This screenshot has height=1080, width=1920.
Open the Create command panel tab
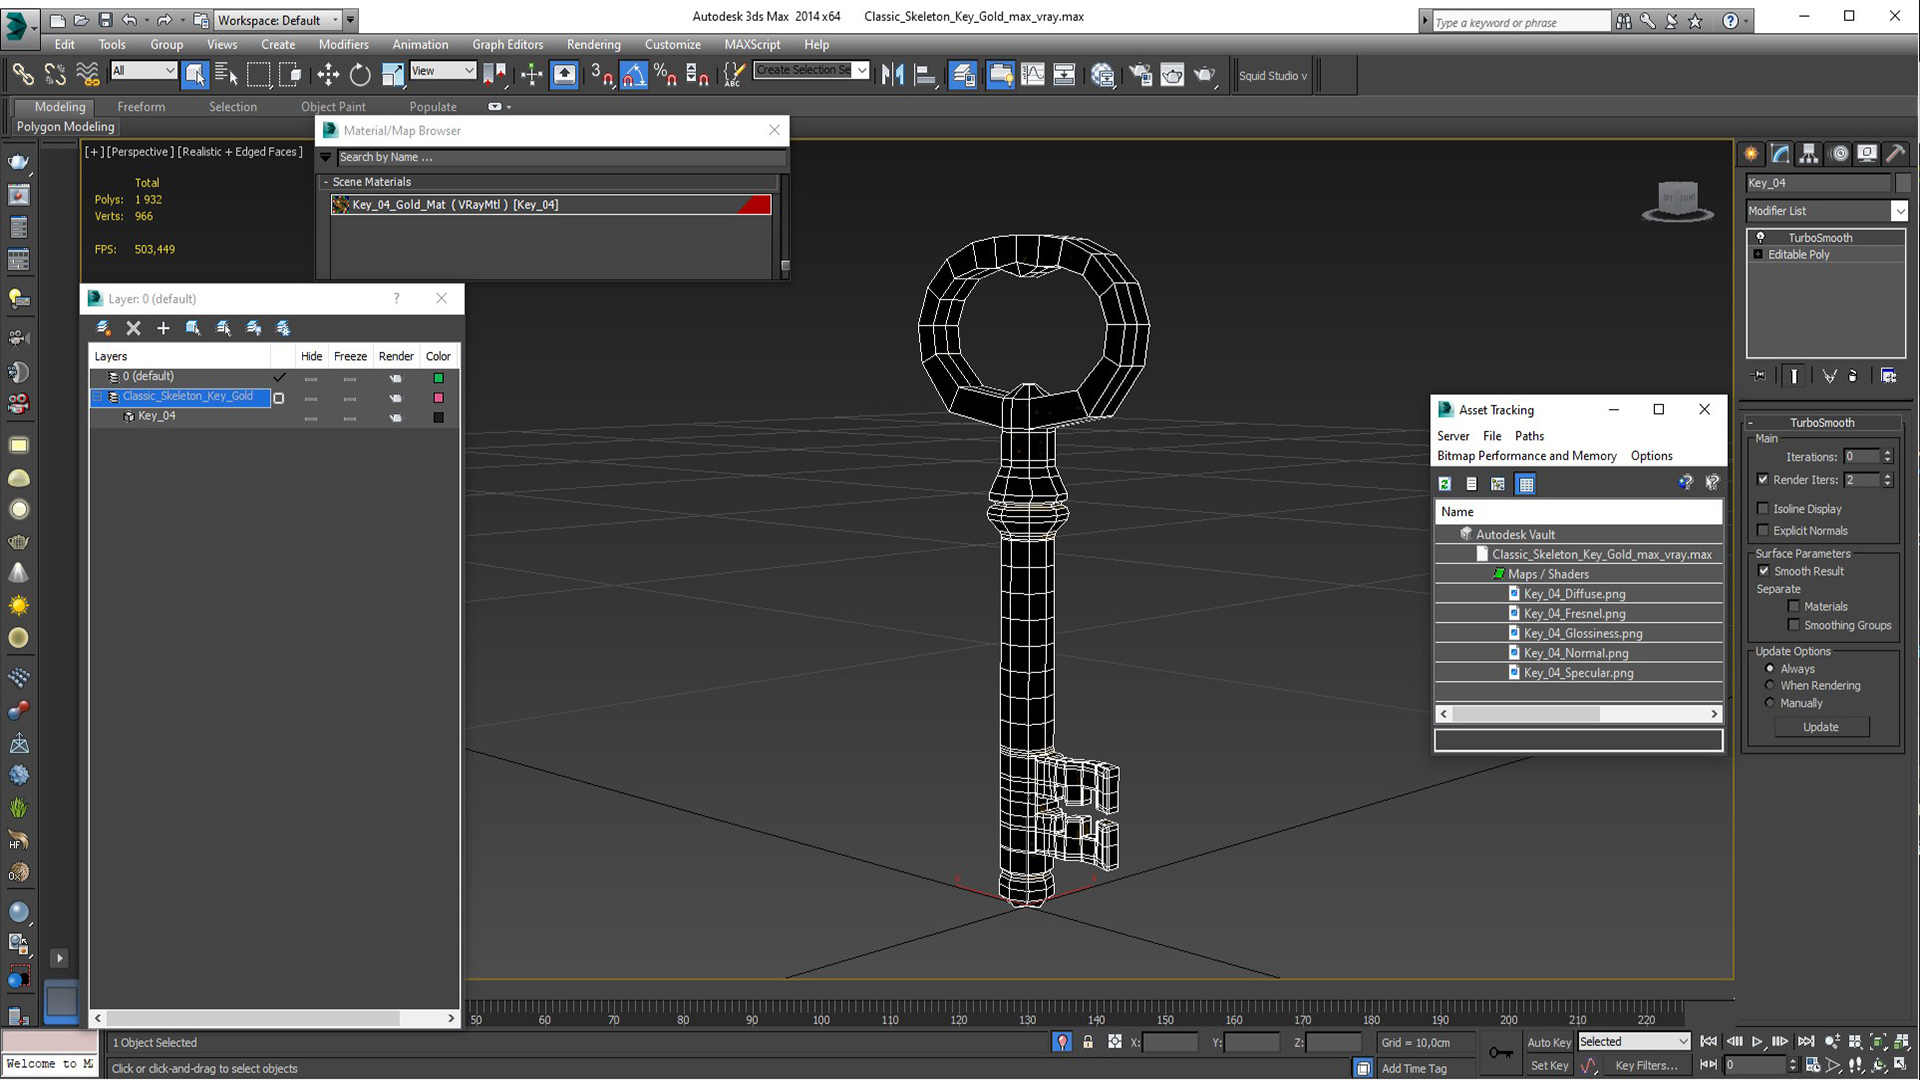pyautogui.click(x=1751, y=153)
